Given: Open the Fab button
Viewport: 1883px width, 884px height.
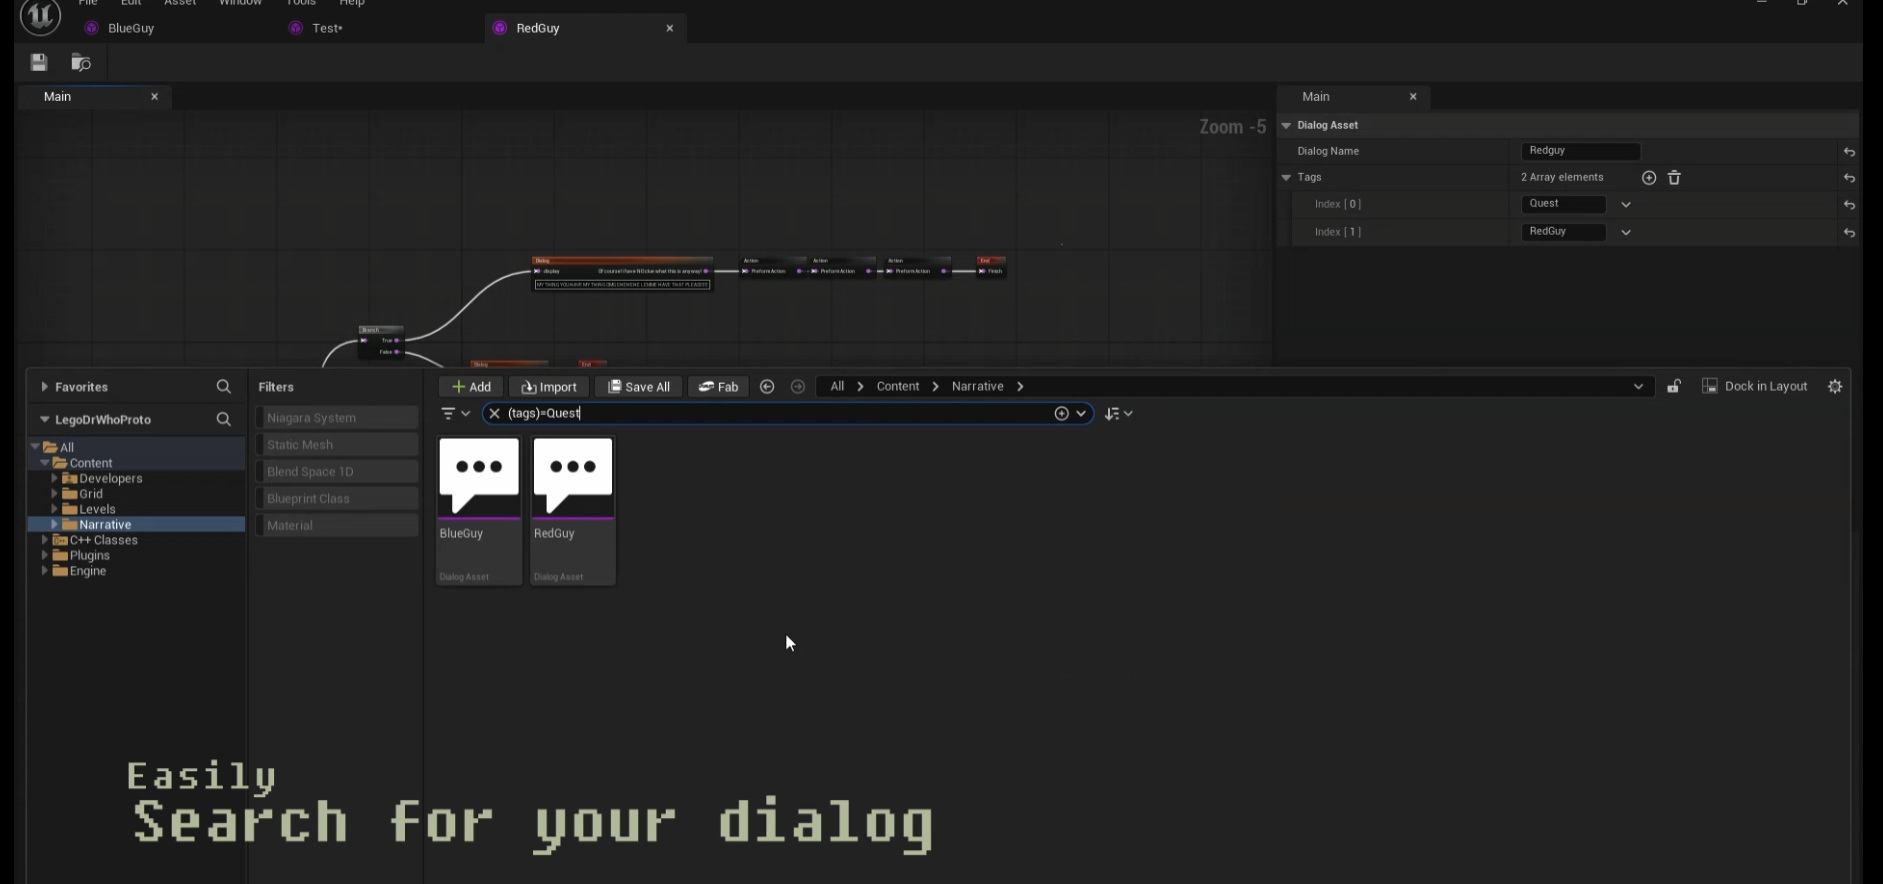Looking at the screenshot, I should [718, 387].
